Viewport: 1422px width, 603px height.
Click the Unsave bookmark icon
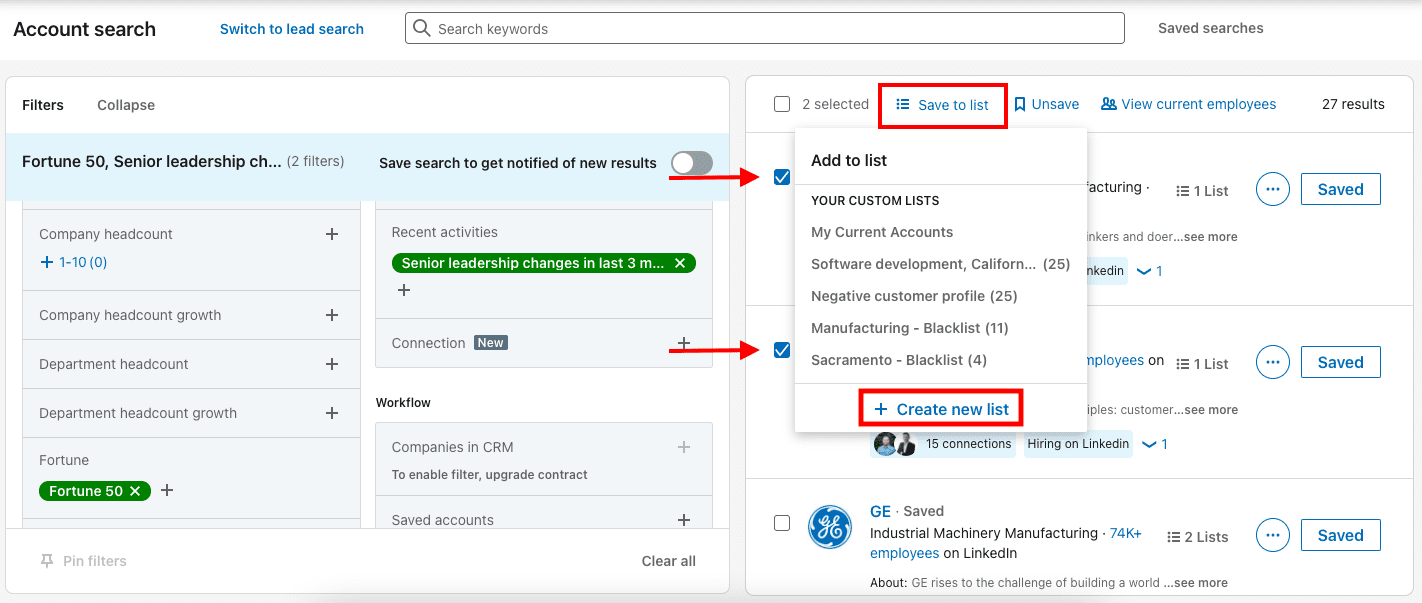[1020, 104]
